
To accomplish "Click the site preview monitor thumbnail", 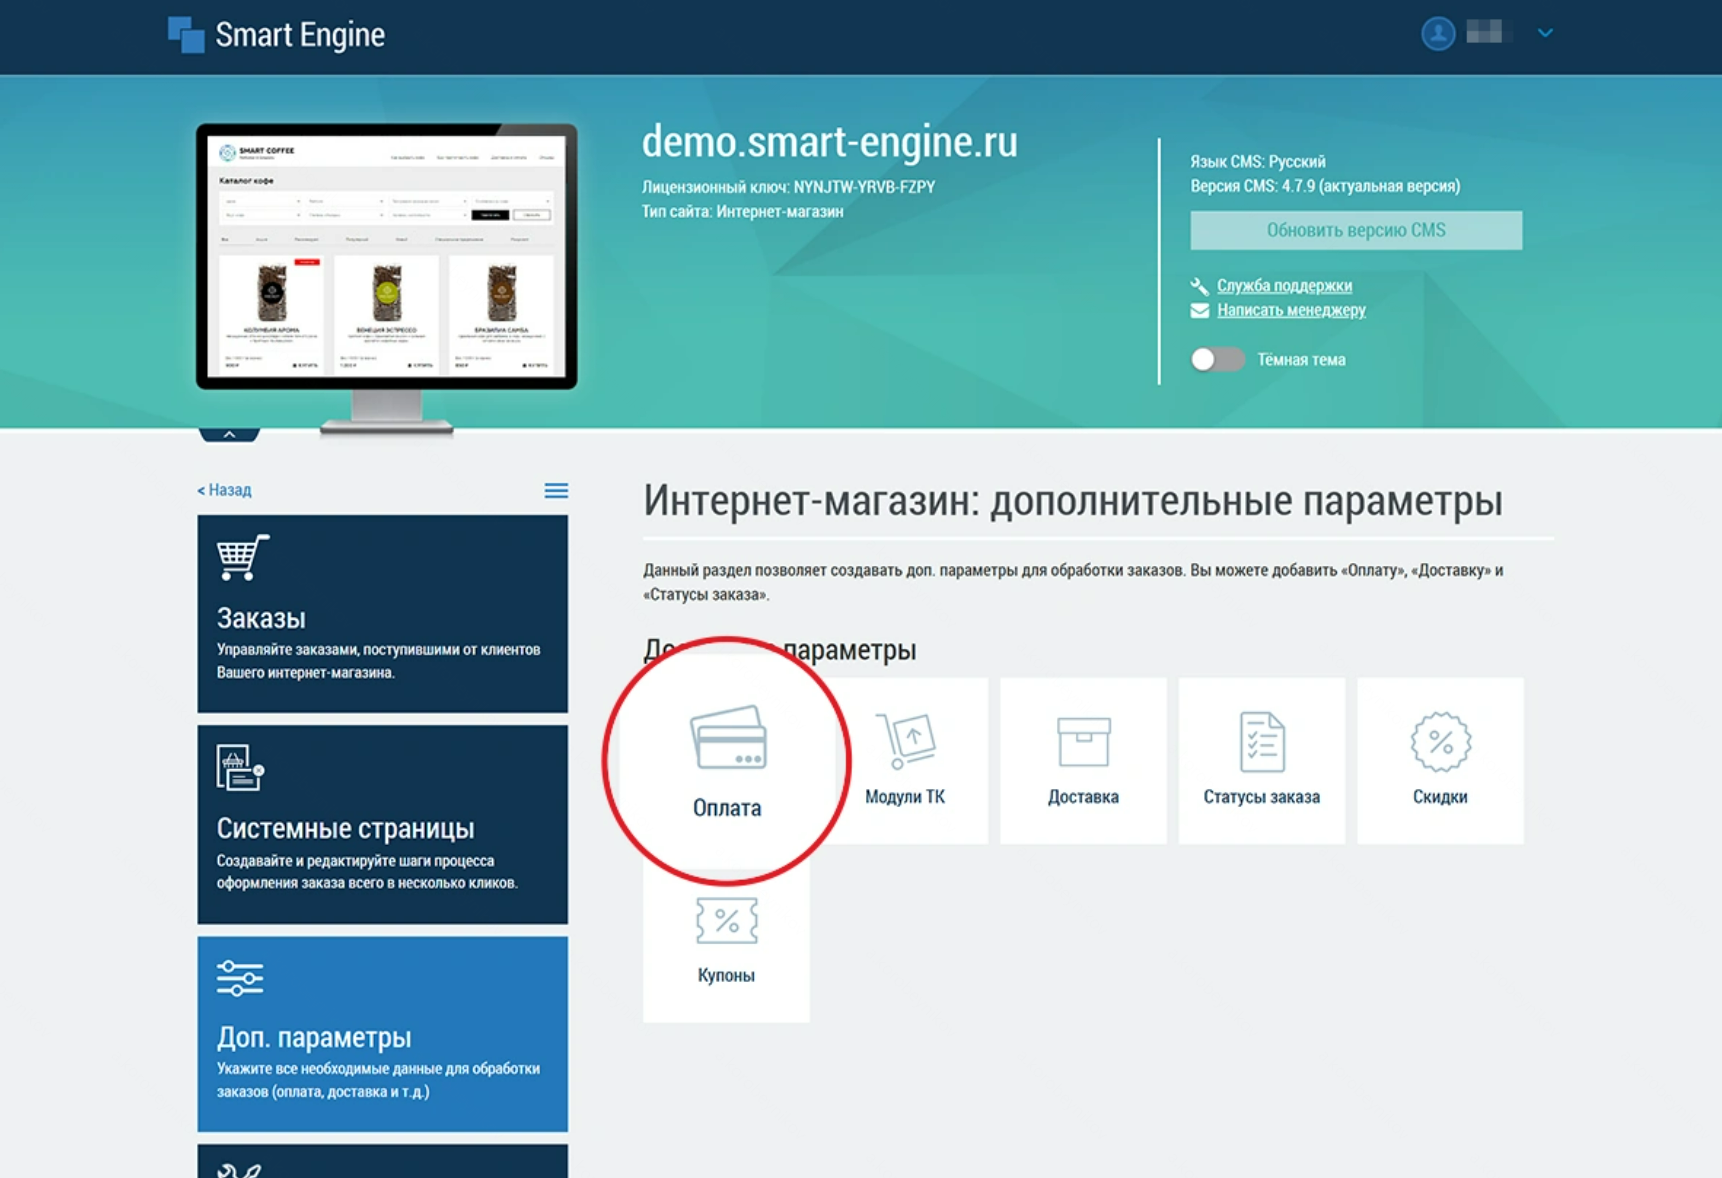I will tap(386, 258).
